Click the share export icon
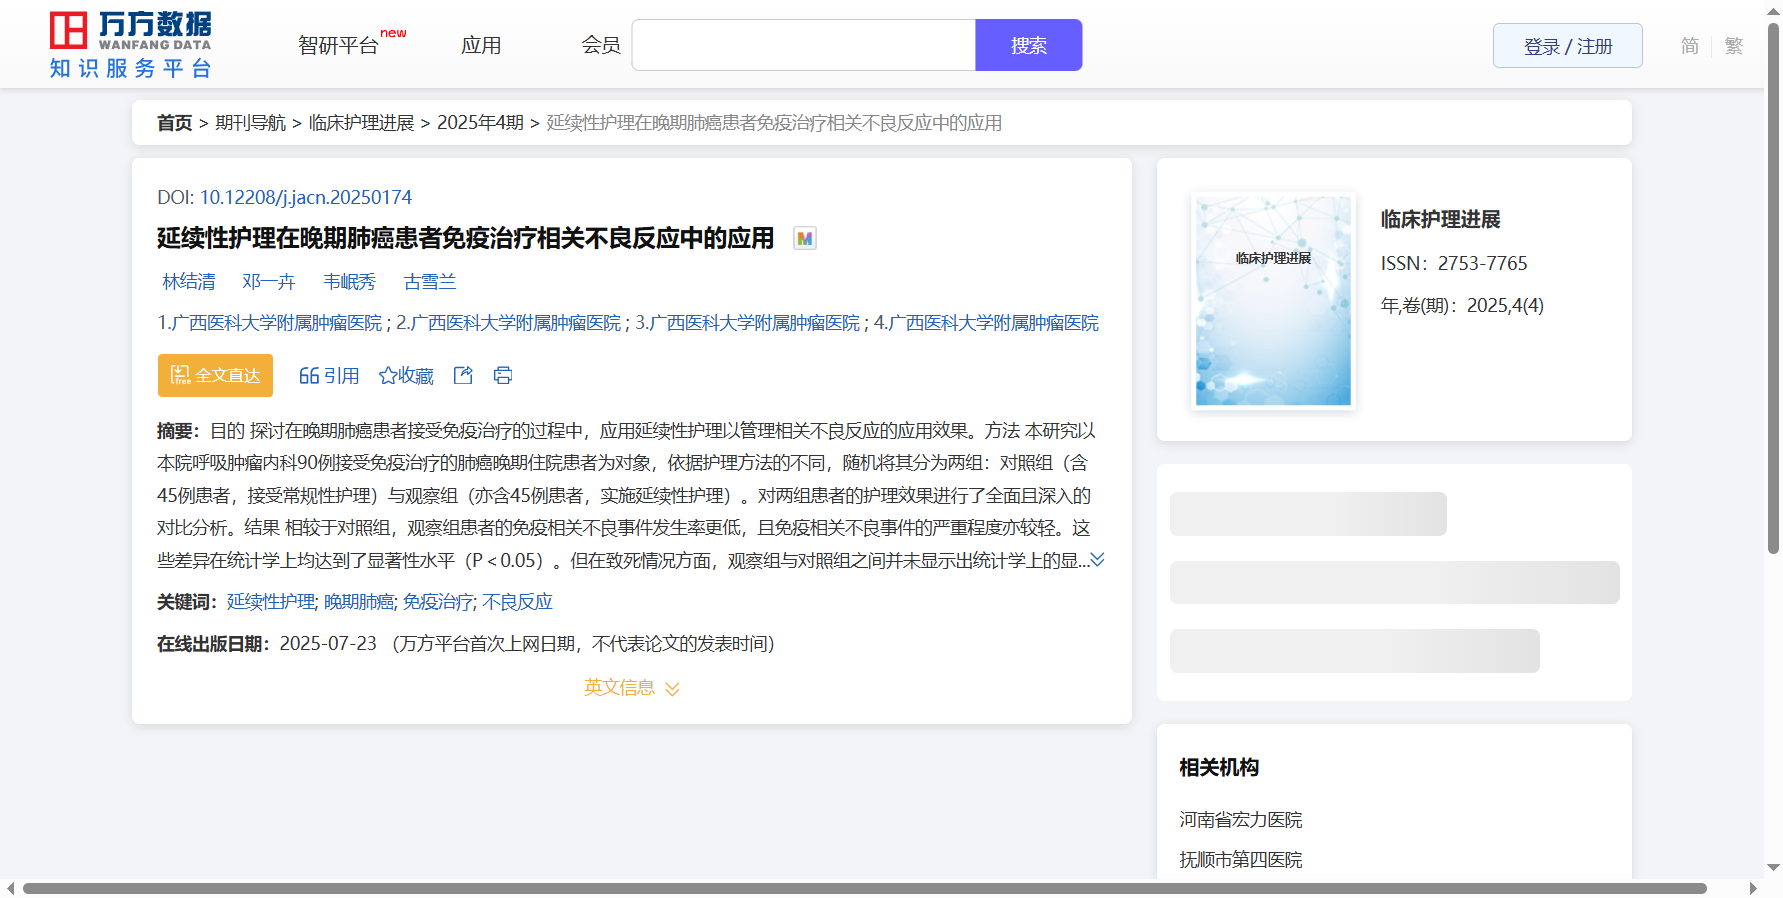 click(463, 375)
